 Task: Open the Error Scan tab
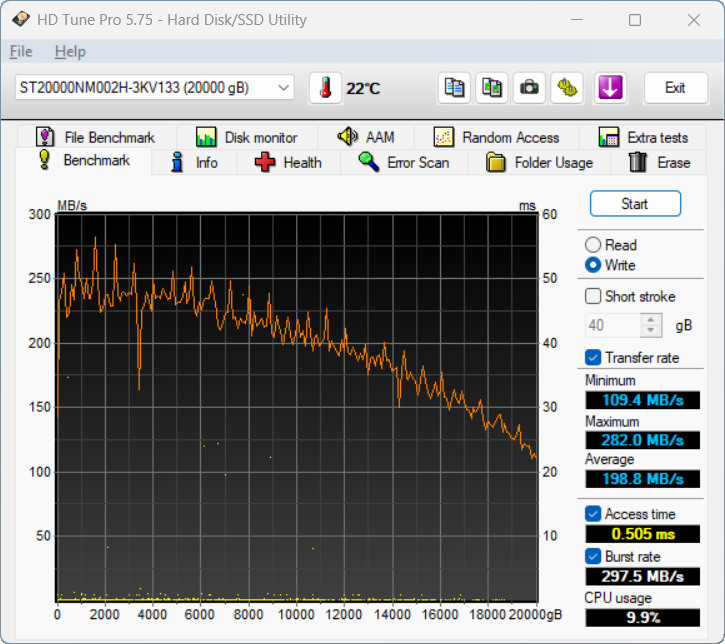pyautogui.click(x=404, y=162)
